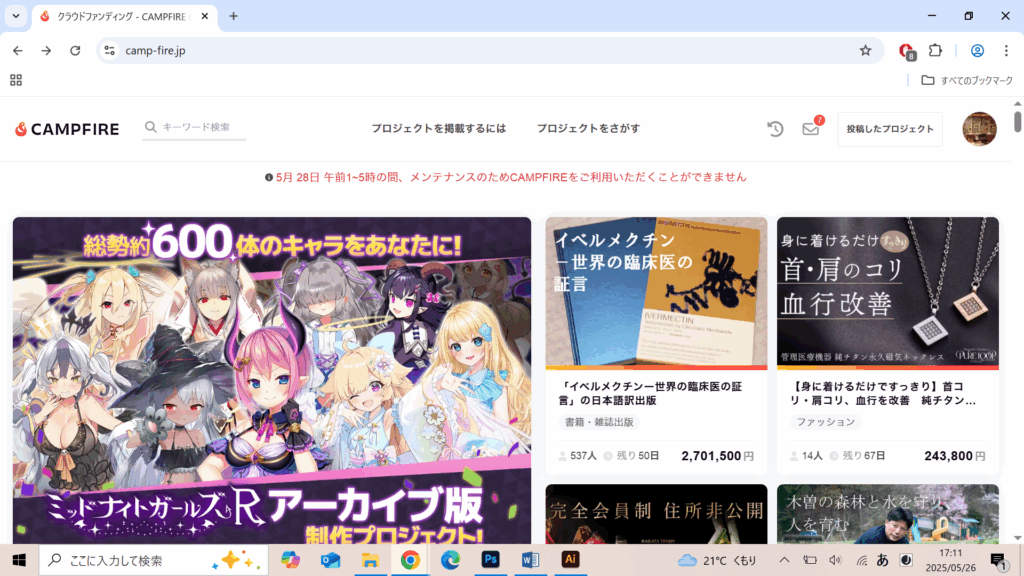Open すべてのブックマーク folder
The width and height of the screenshot is (1024, 576).
[x=967, y=80]
